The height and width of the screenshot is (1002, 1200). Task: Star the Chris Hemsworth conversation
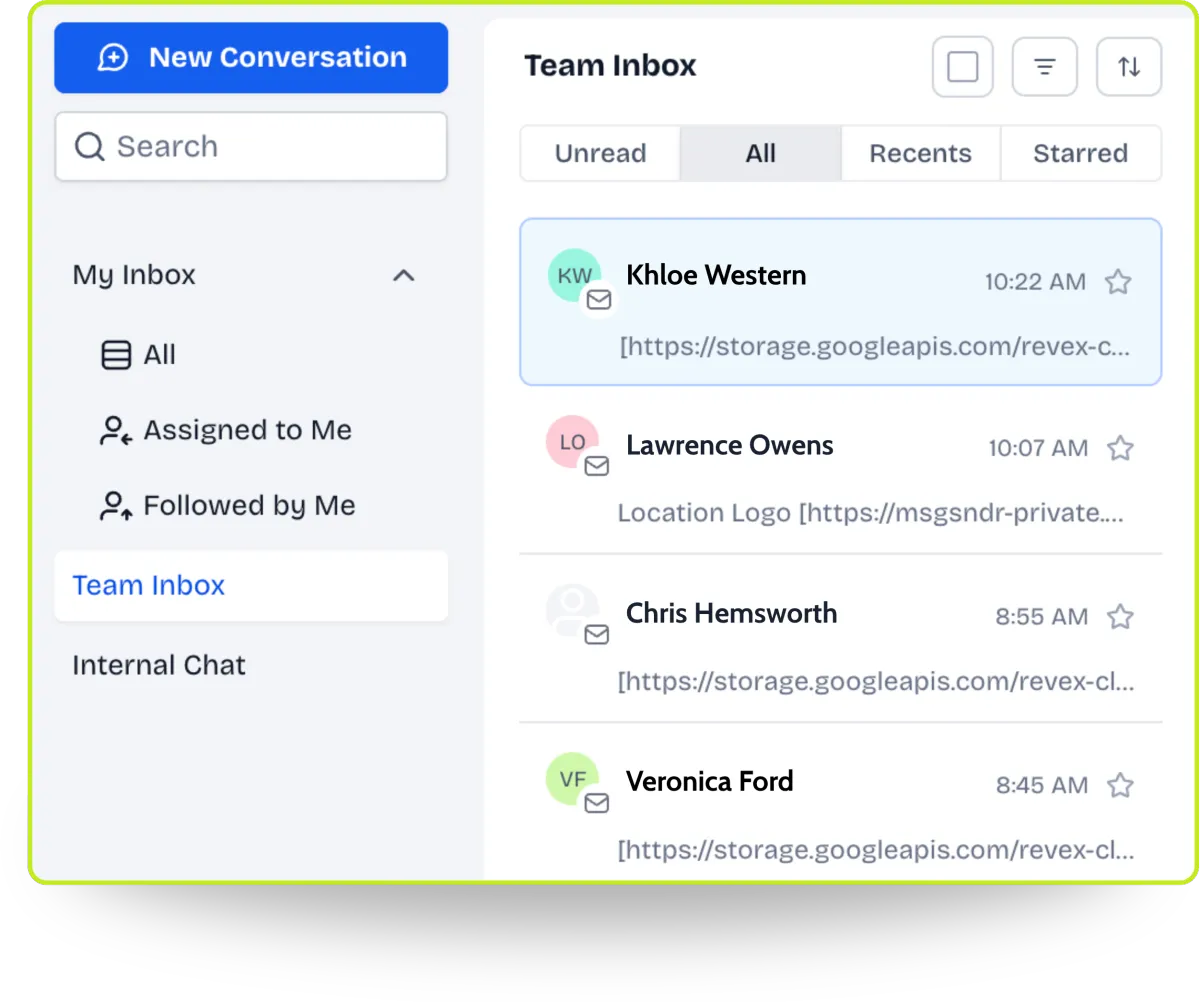coord(1121,616)
